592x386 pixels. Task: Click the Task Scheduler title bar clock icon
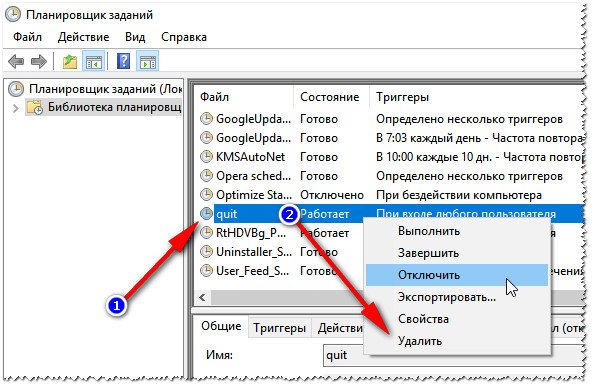tap(12, 14)
